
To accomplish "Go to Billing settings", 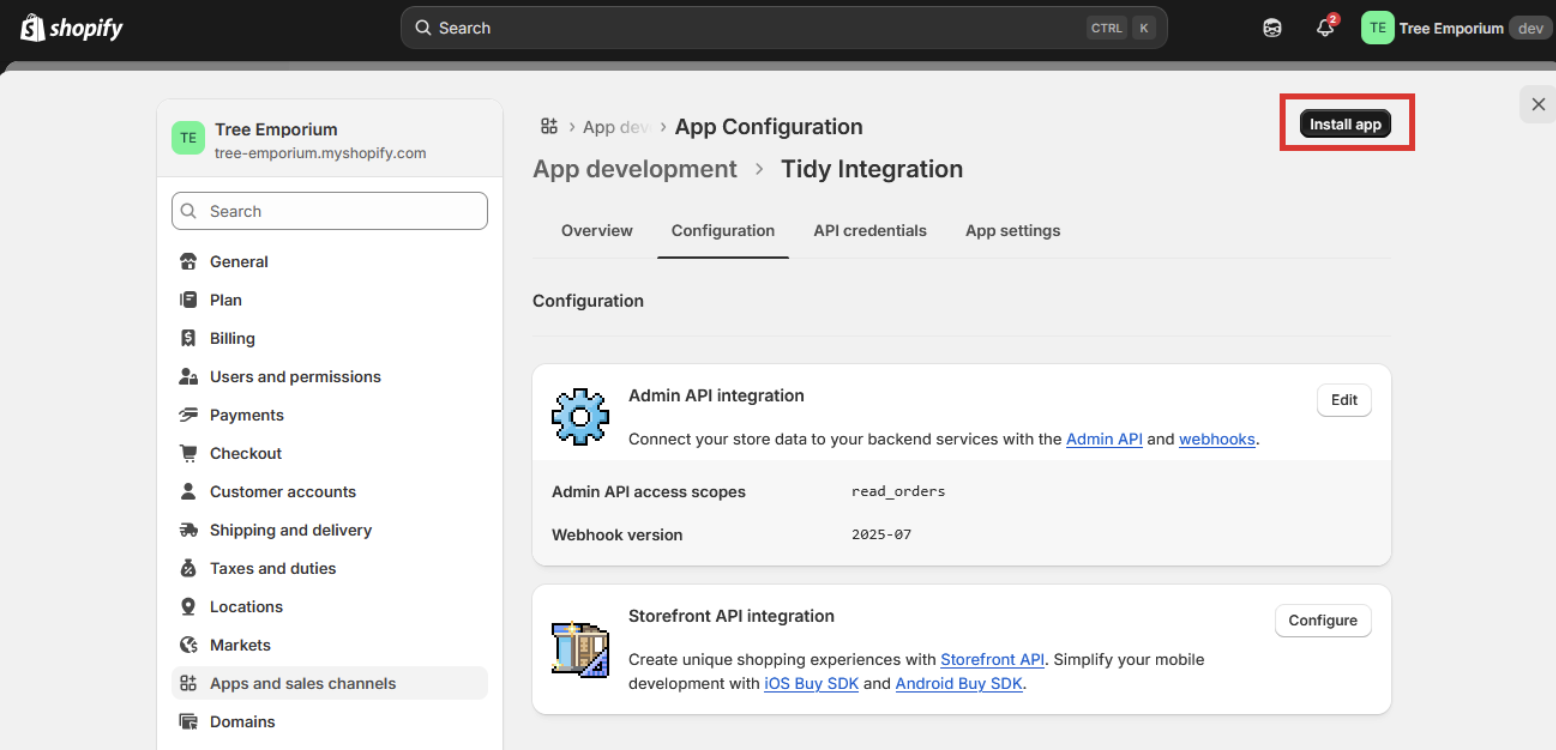I will tap(330, 338).
